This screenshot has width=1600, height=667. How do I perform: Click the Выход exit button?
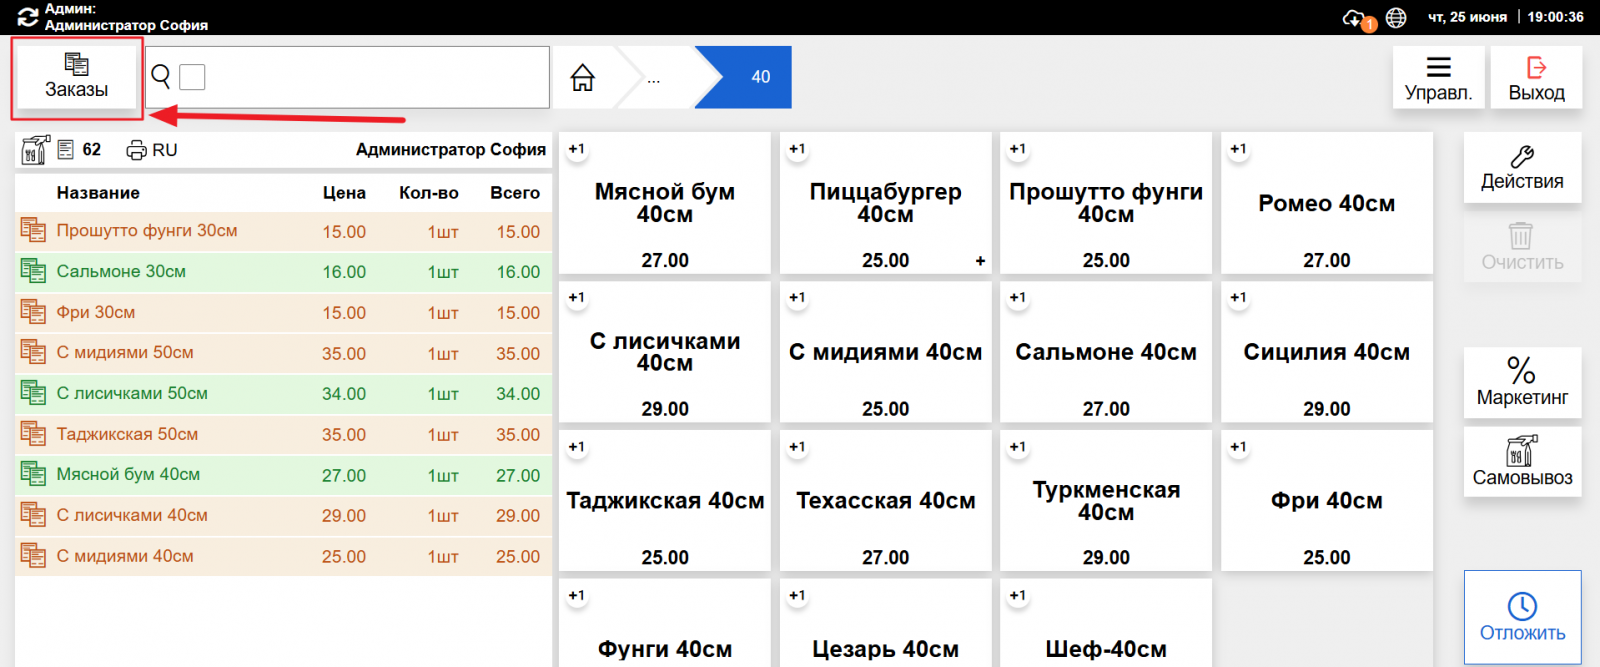[x=1536, y=78]
